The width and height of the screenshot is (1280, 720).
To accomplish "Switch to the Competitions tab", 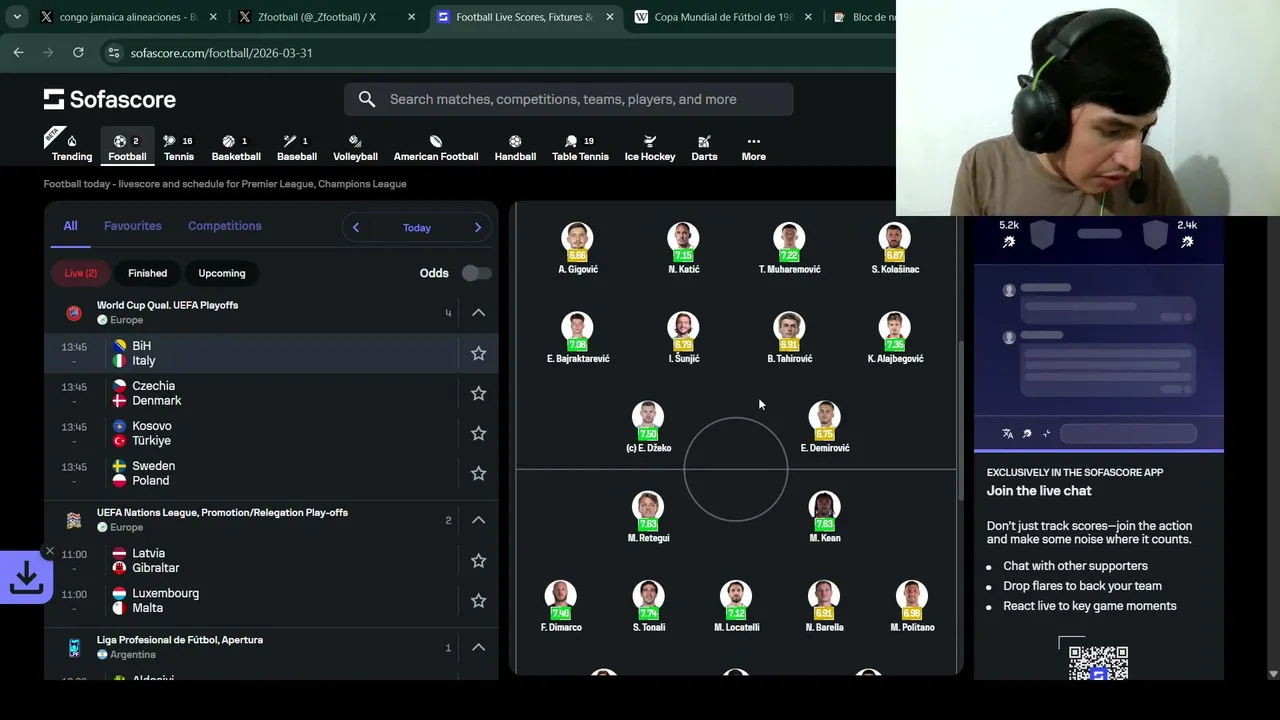I will pyautogui.click(x=225, y=226).
